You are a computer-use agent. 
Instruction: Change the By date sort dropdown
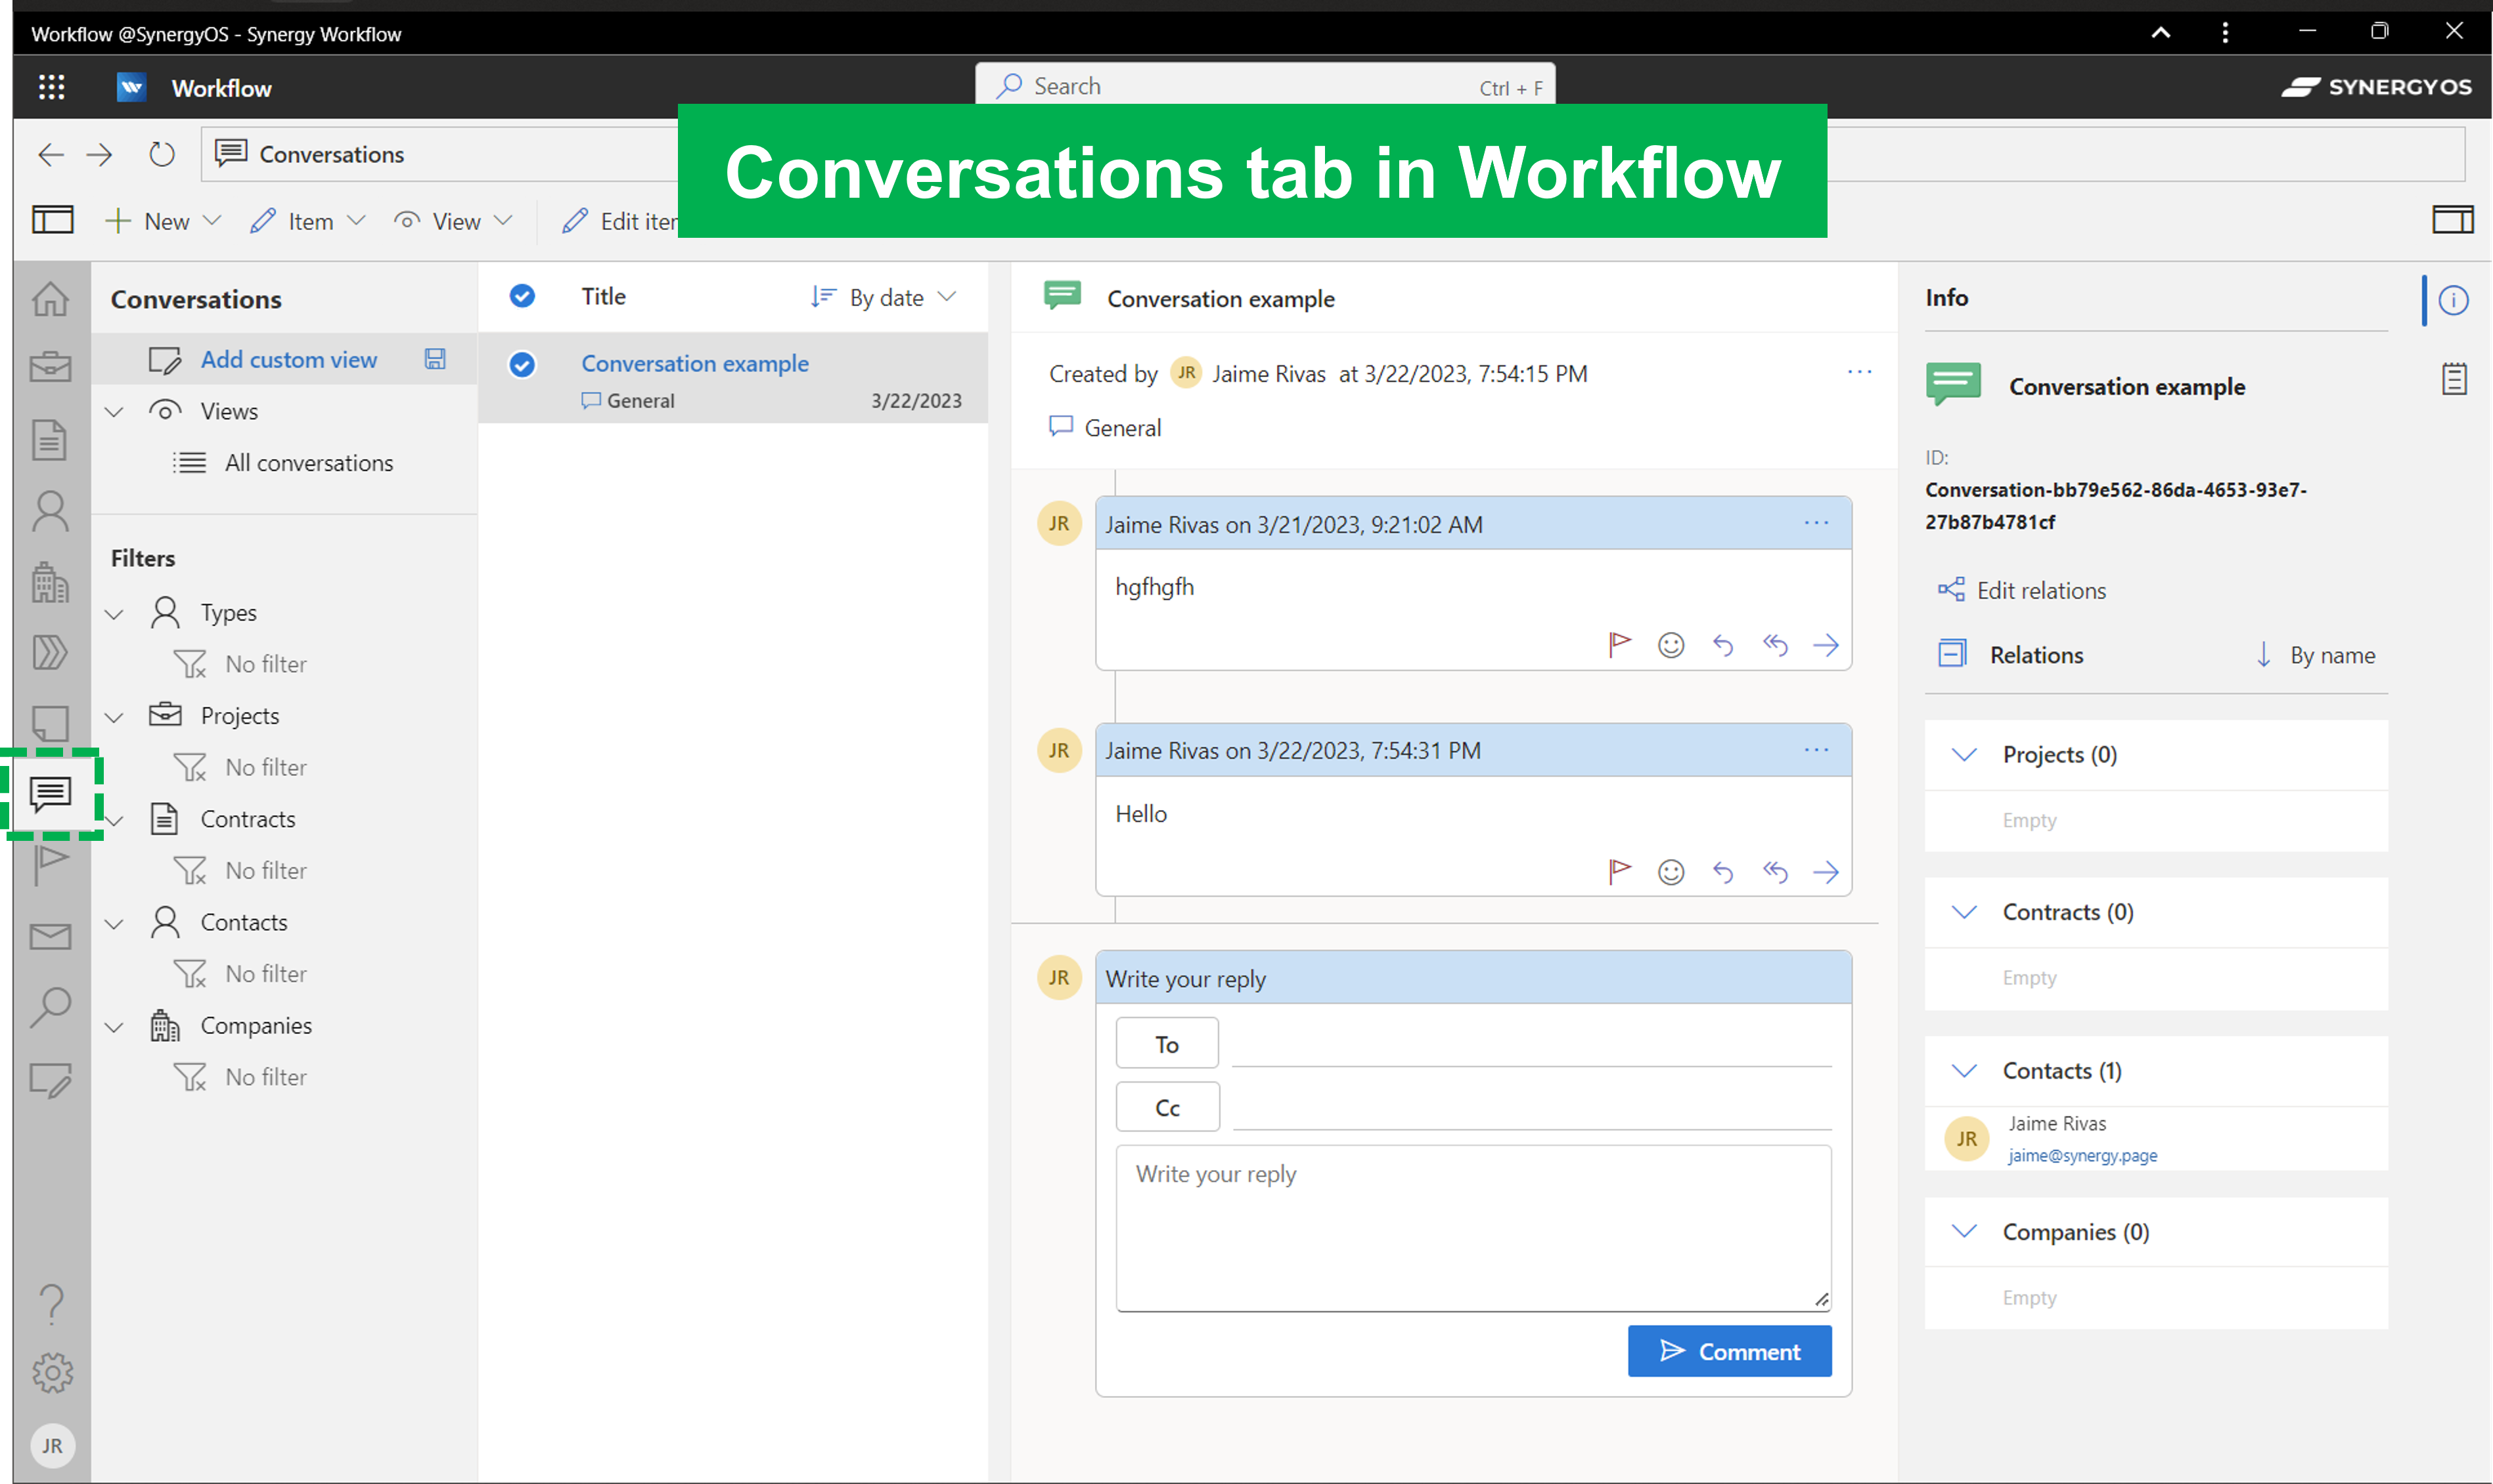[884, 297]
